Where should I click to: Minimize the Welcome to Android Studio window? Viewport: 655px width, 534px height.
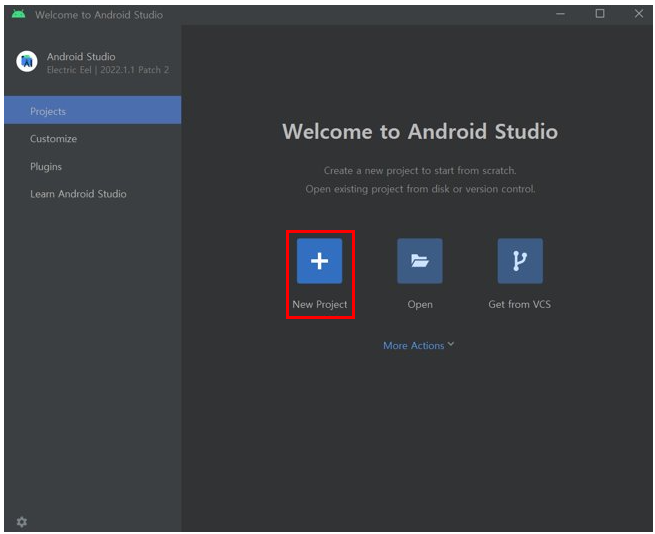561,14
